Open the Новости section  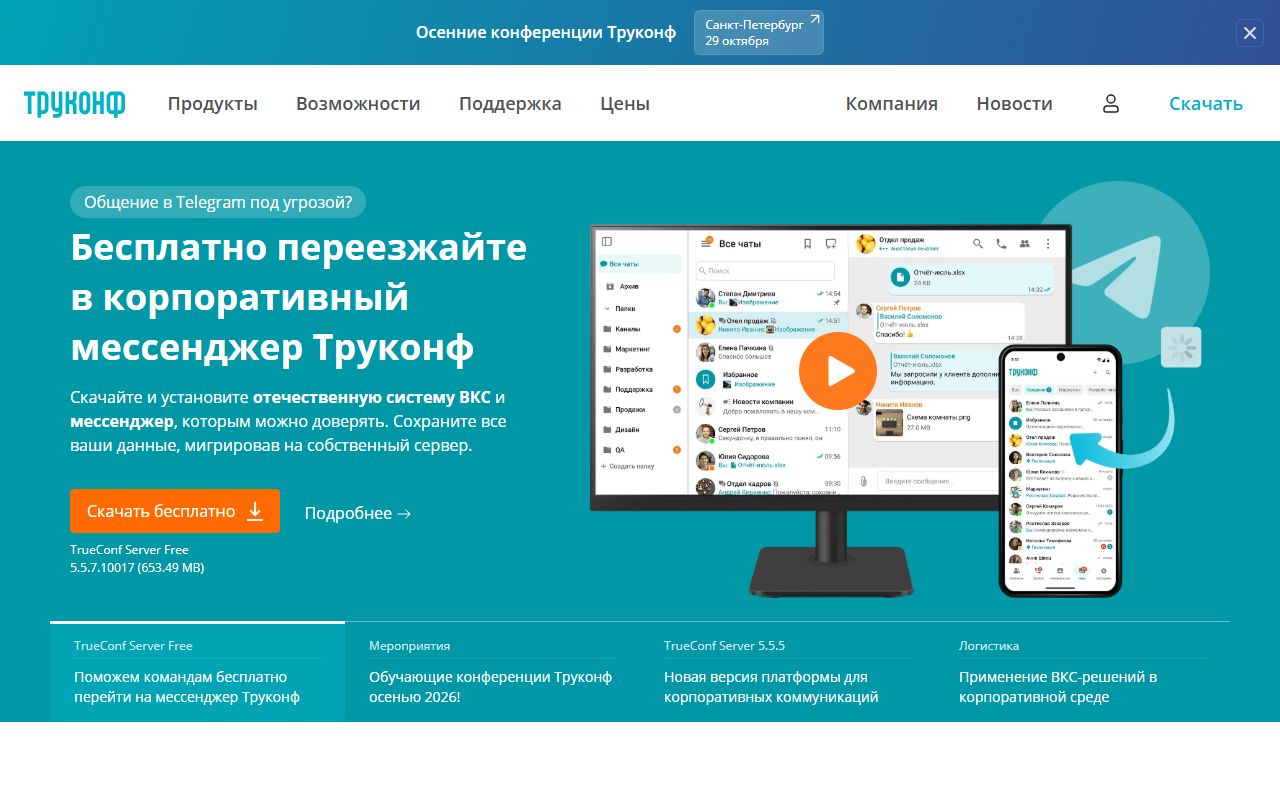pos(1015,104)
